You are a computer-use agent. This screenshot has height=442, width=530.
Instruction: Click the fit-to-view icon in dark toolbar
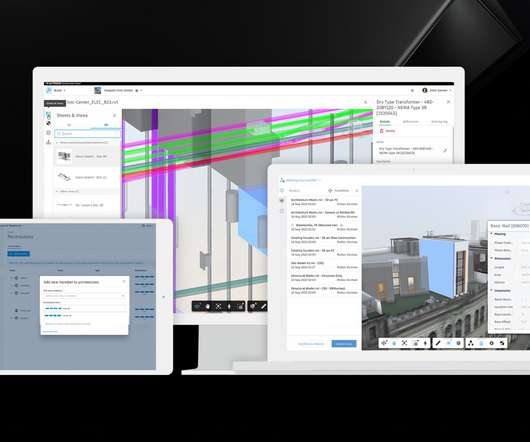coord(218,306)
